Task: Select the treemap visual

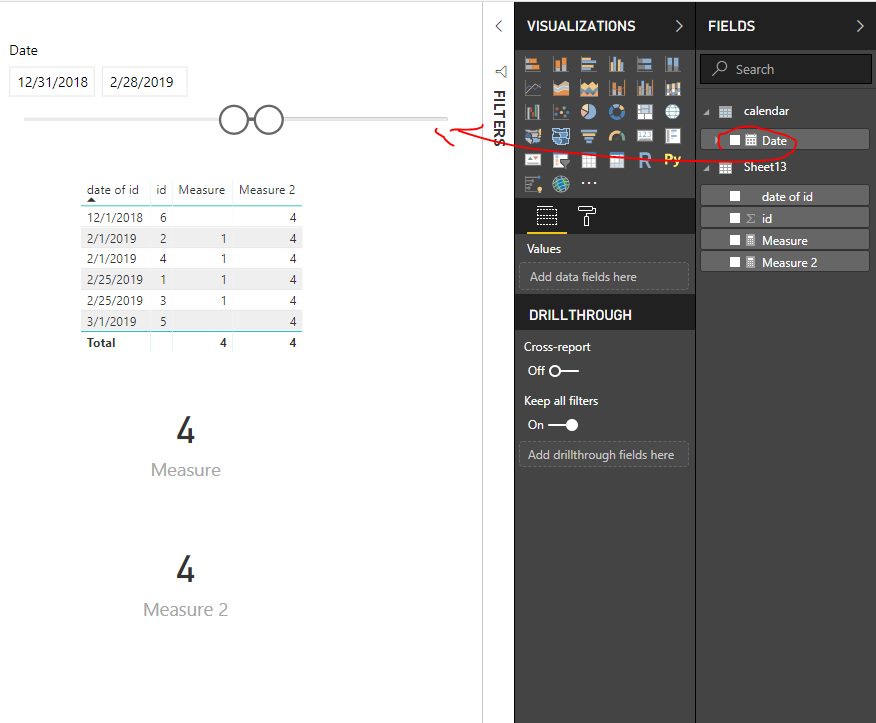Action: pos(645,112)
